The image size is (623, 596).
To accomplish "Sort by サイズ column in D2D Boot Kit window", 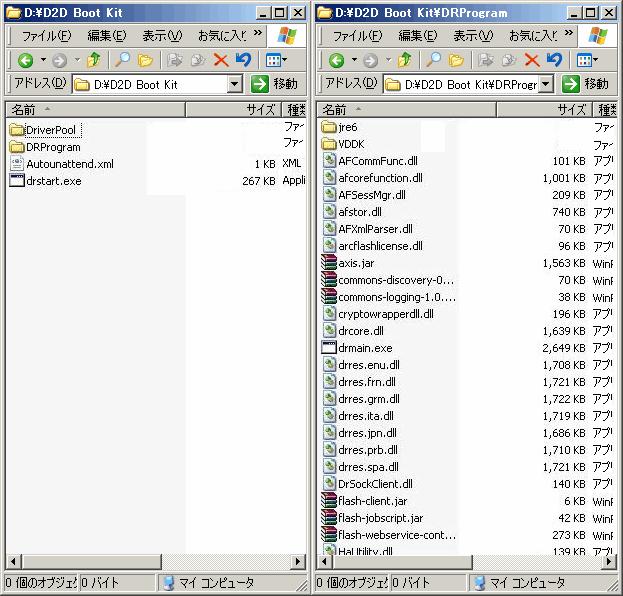I will pyautogui.click(x=234, y=109).
